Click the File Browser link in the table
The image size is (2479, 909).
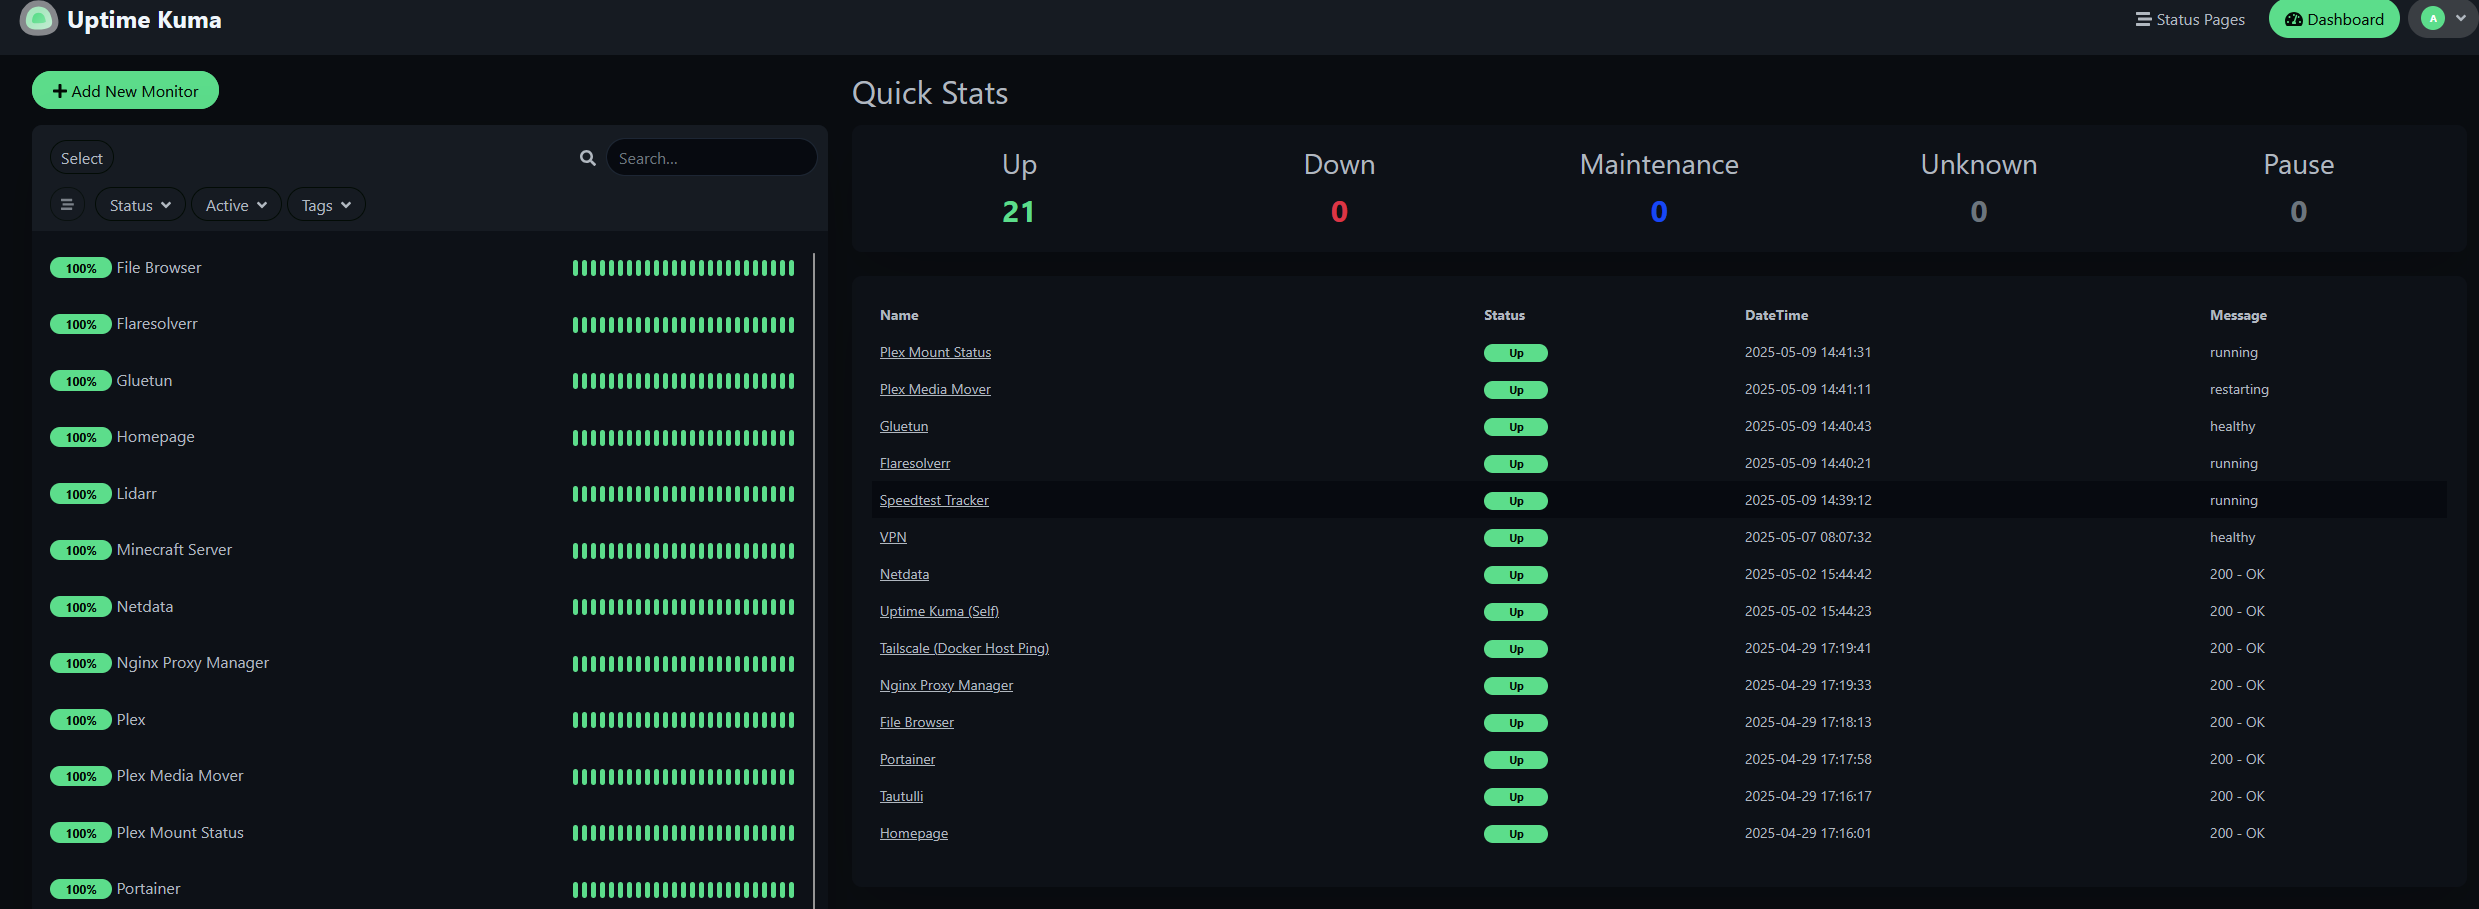tap(917, 722)
